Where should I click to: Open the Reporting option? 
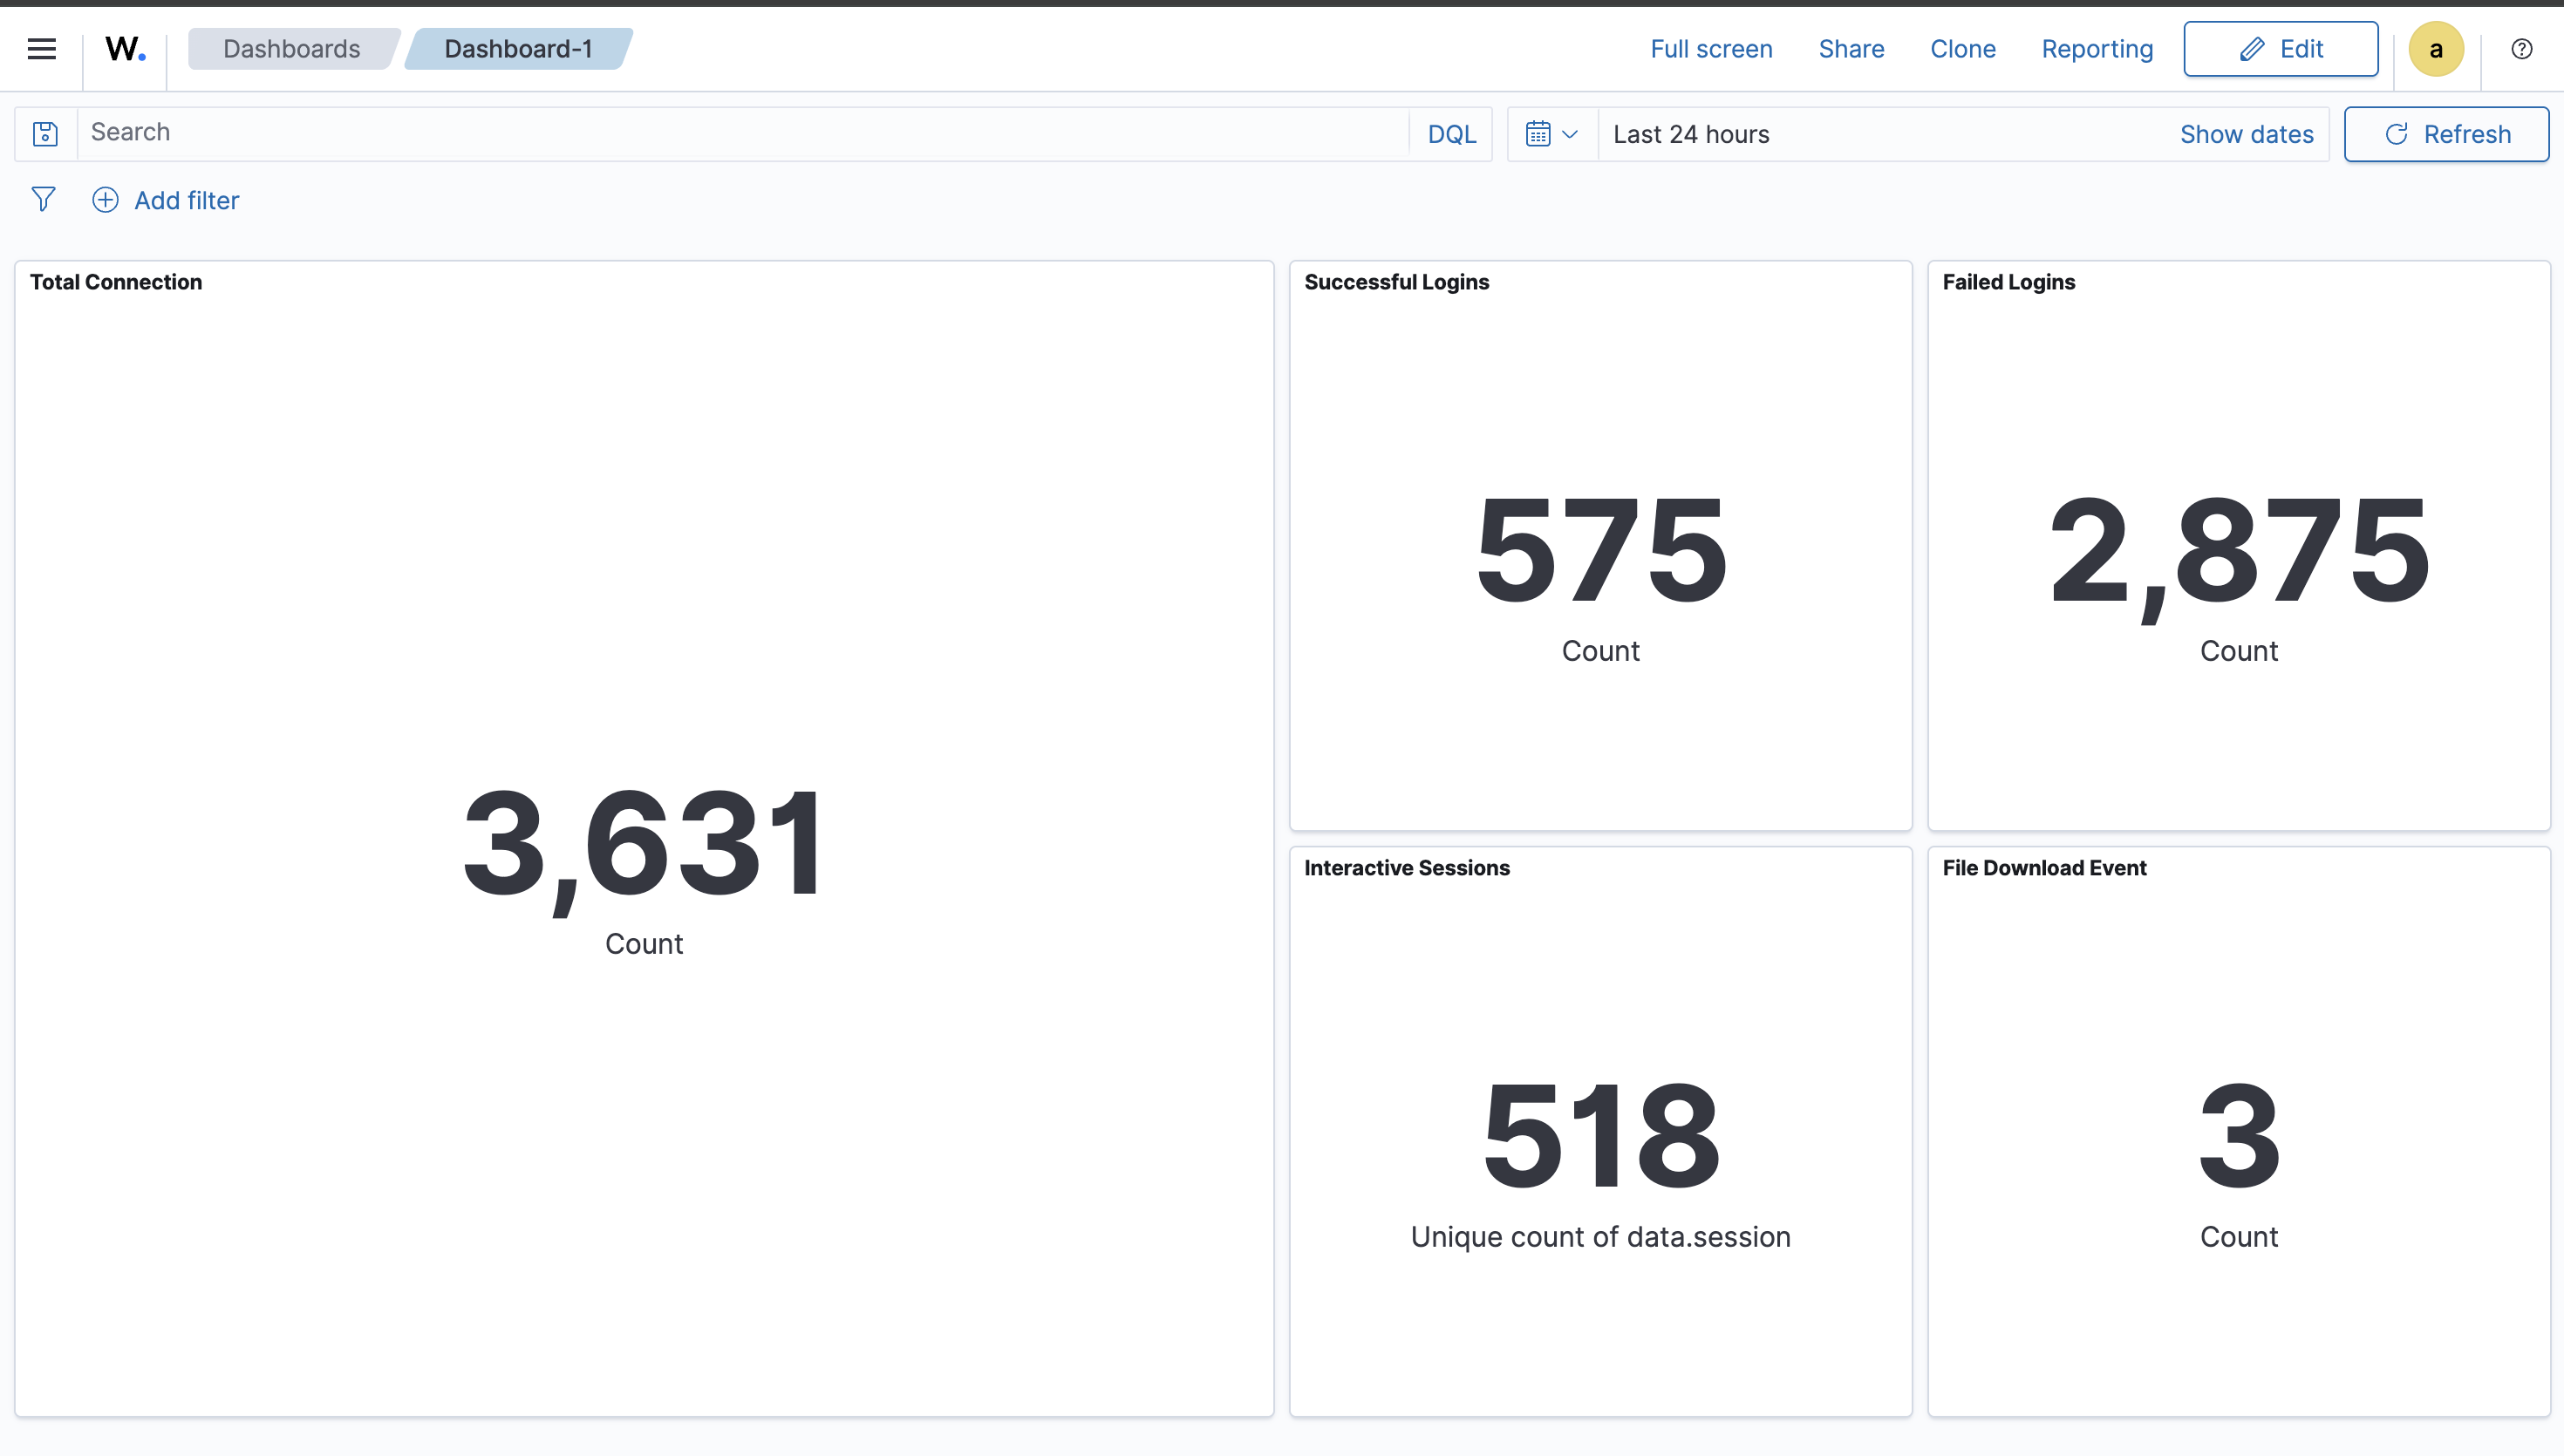[x=2097, y=48]
